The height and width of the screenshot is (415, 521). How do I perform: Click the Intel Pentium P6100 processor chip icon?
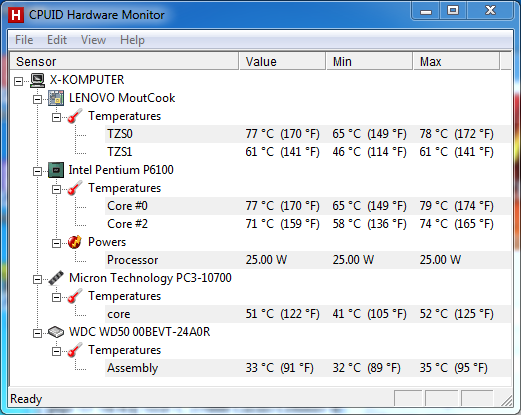point(56,170)
